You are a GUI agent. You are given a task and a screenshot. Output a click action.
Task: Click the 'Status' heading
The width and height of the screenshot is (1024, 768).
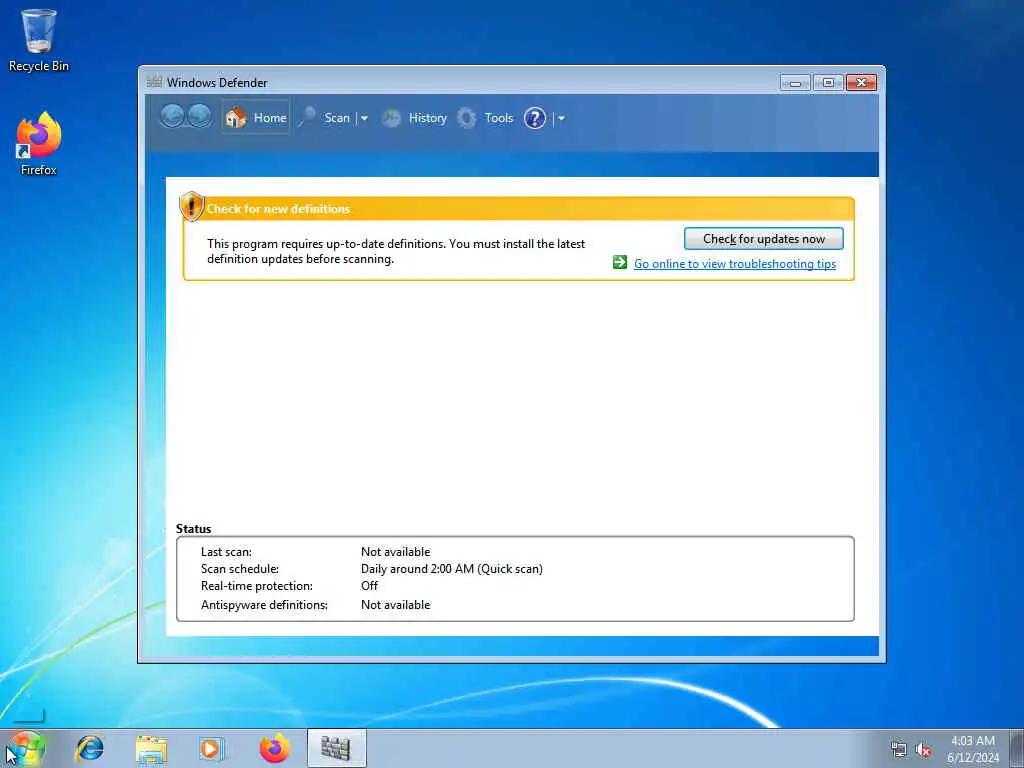193,528
